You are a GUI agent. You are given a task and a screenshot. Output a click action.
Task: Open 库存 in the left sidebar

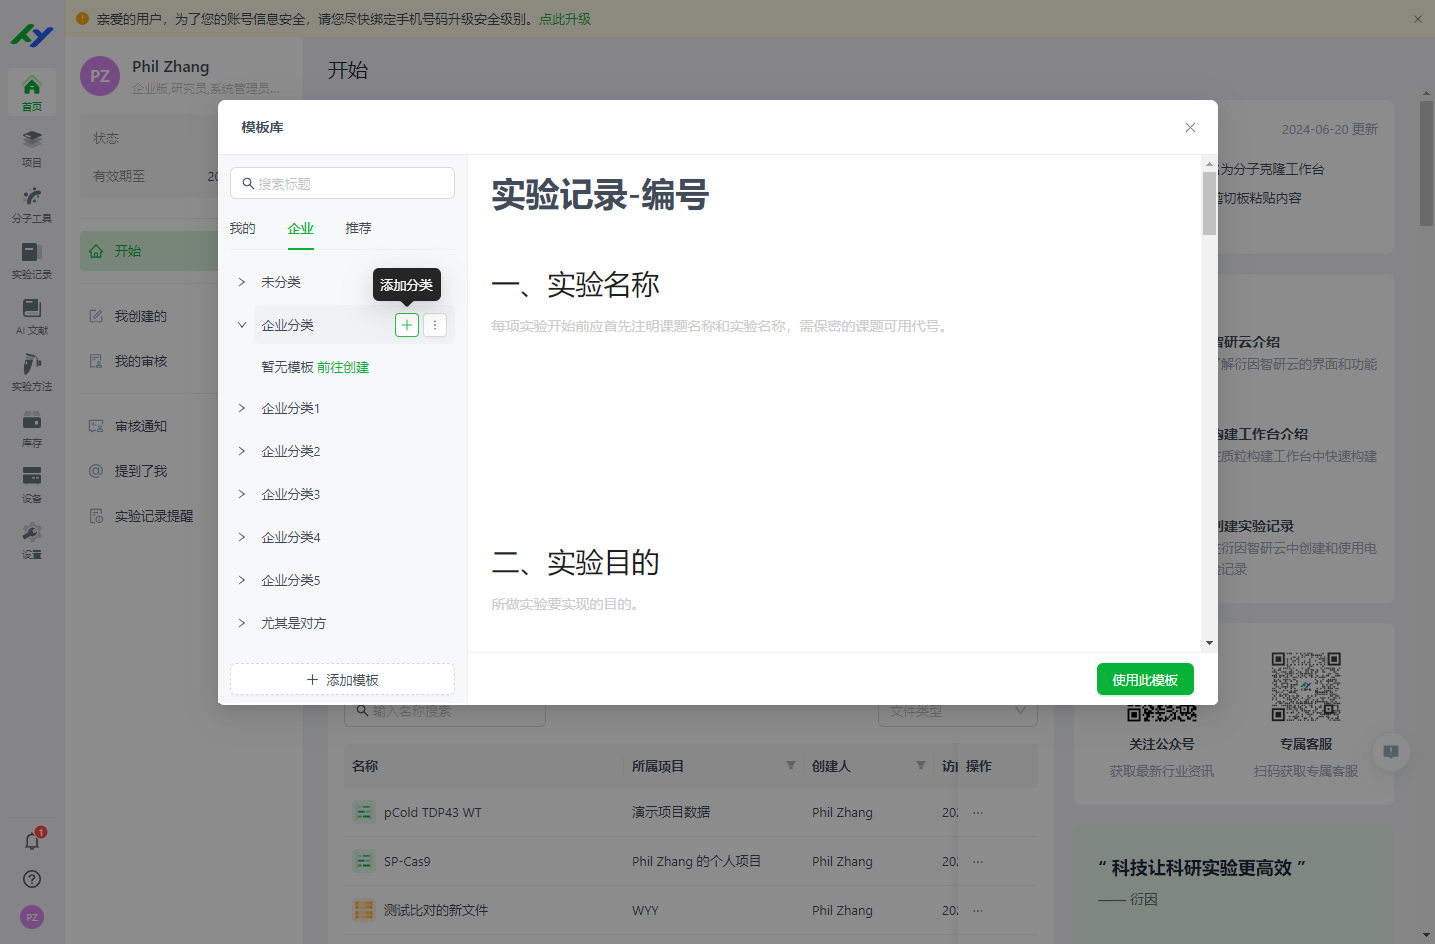coord(32,428)
